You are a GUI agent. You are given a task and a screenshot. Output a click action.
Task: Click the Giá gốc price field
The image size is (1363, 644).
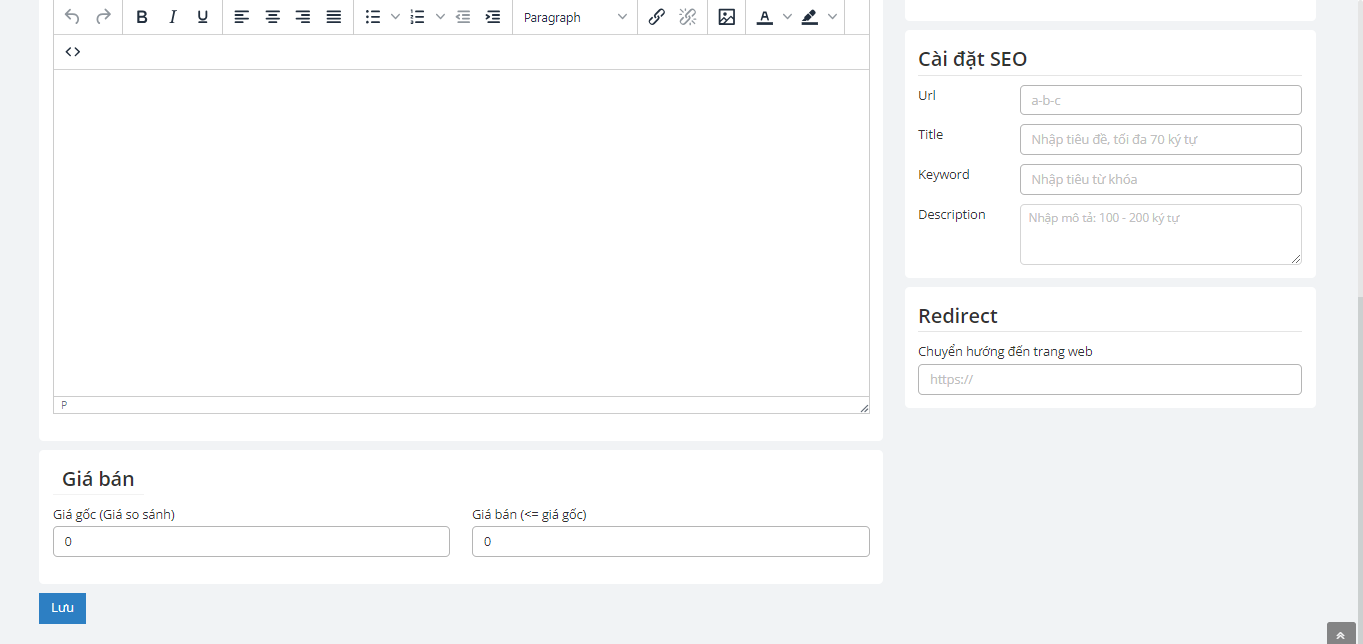point(251,542)
